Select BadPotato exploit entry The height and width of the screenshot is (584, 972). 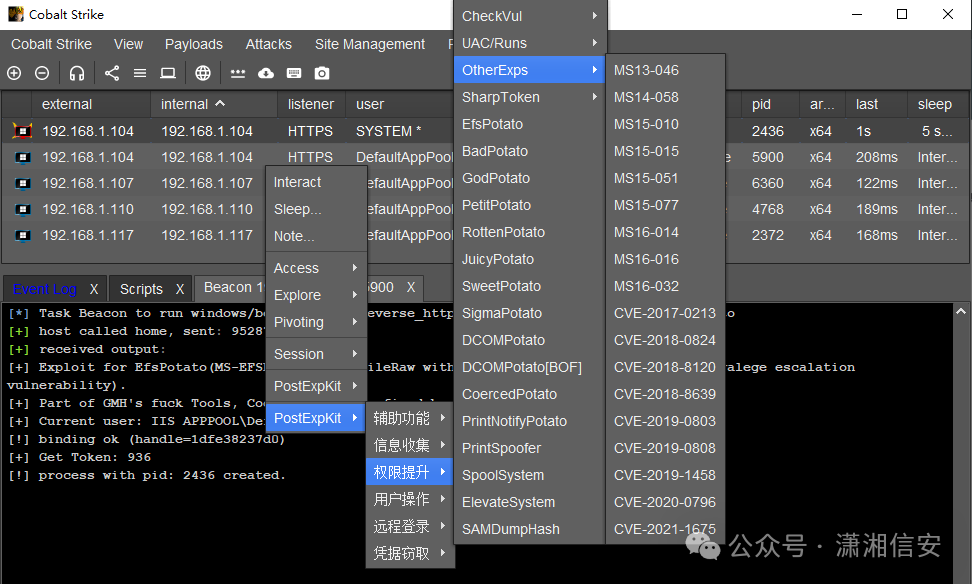point(530,151)
